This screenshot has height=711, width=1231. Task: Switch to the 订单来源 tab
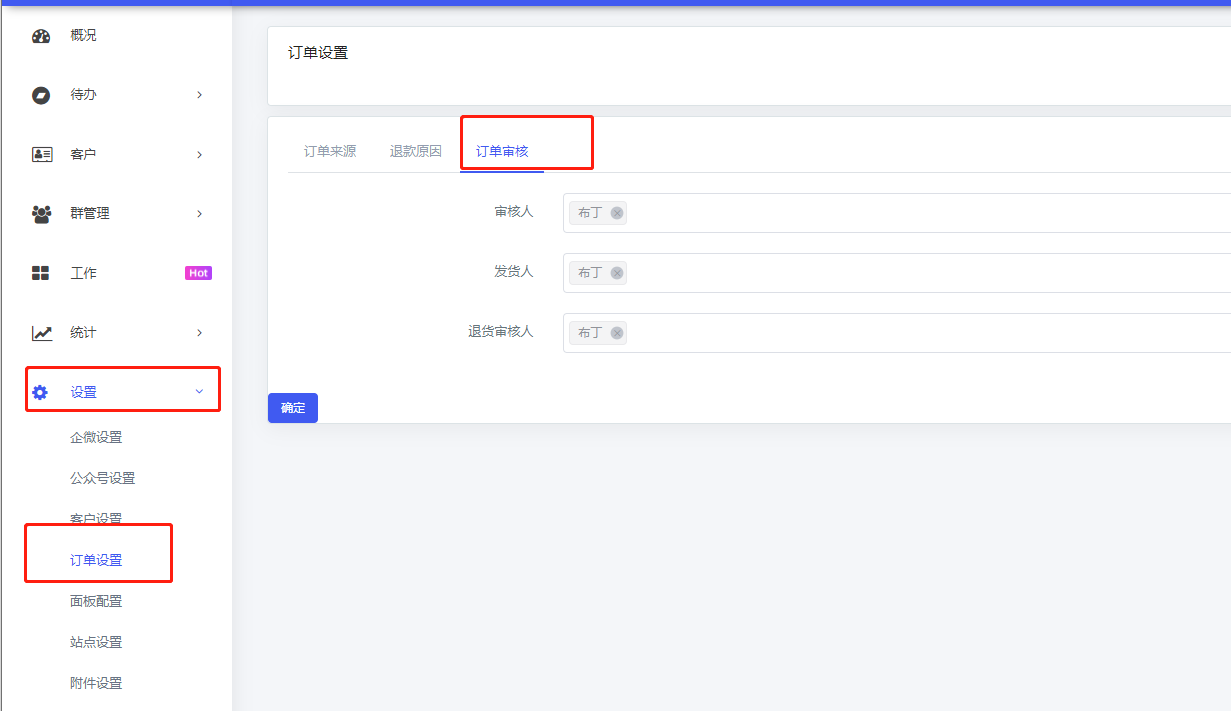click(330, 152)
